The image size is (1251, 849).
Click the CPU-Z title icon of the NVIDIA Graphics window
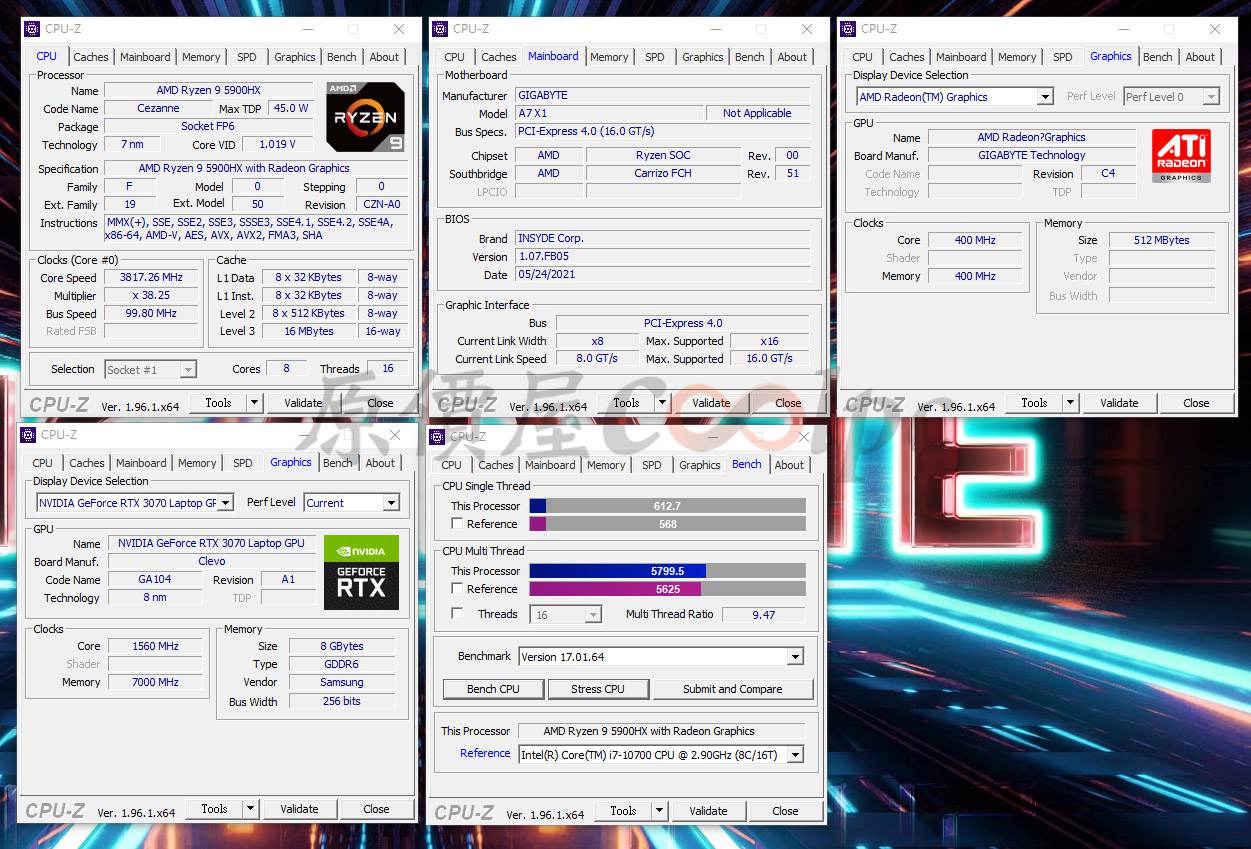click(28, 435)
